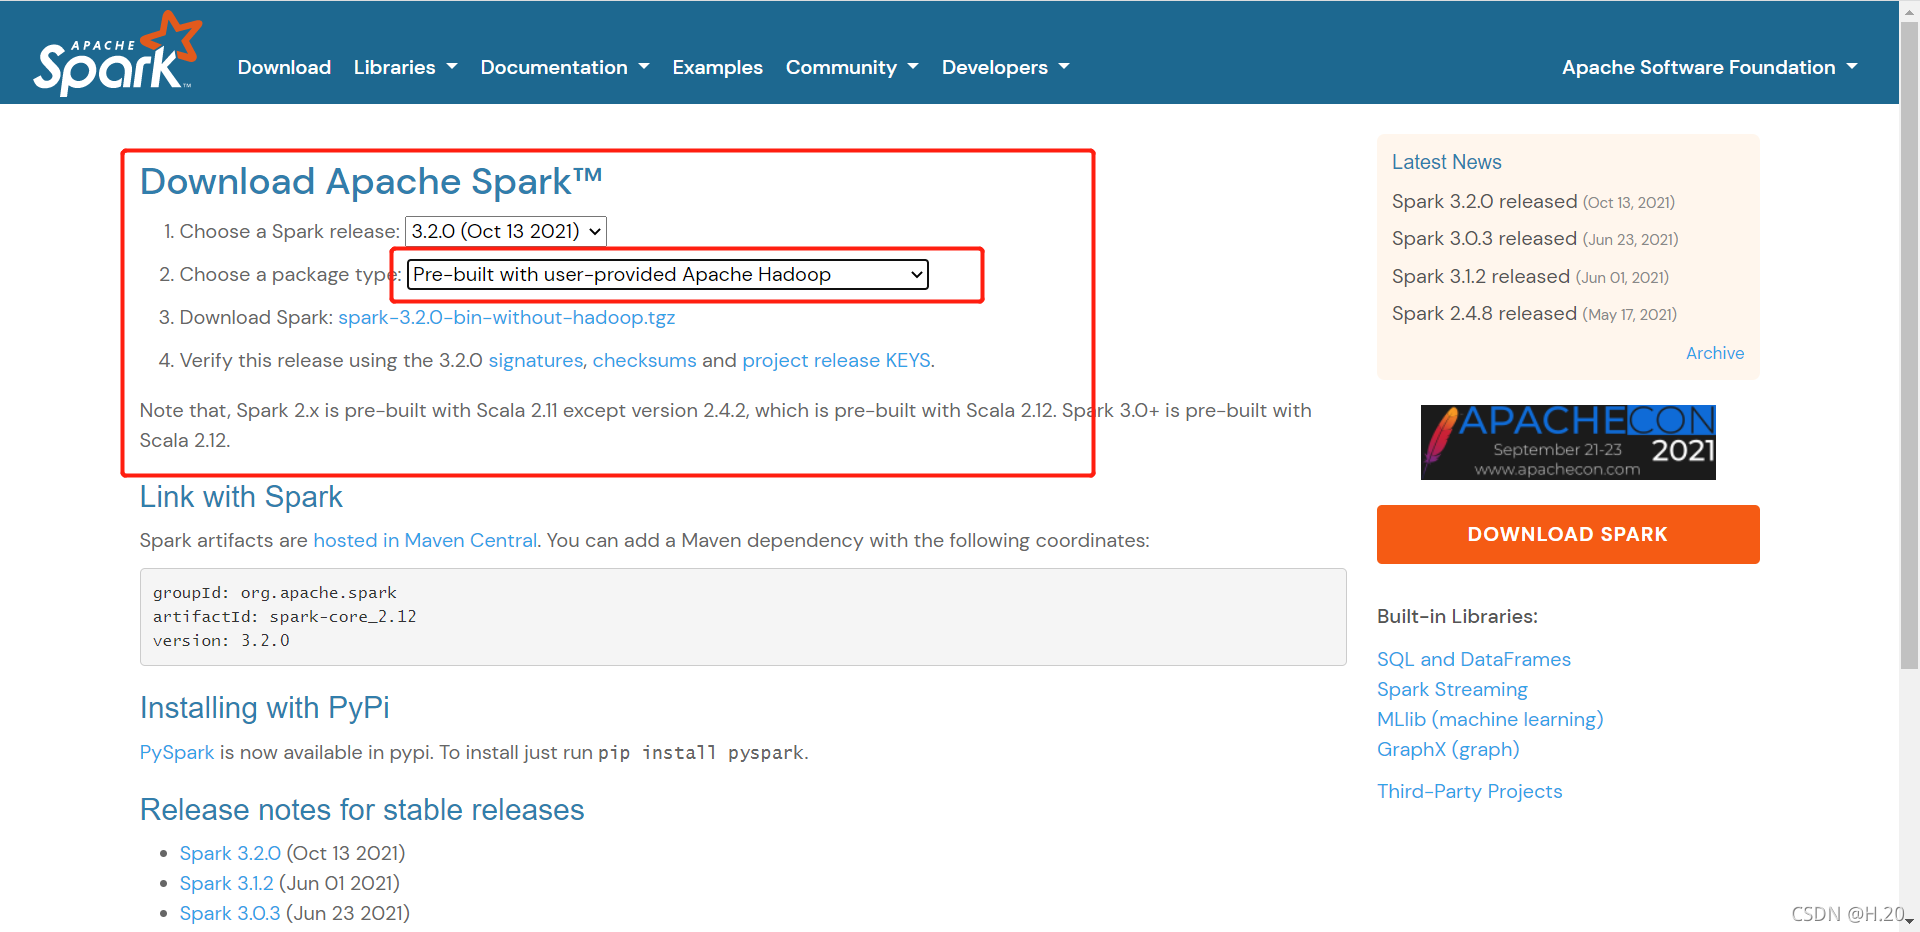Click the 'artifactId: spark-core_2.12' line
This screenshot has height=932, width=1920.
click(284, 617)
